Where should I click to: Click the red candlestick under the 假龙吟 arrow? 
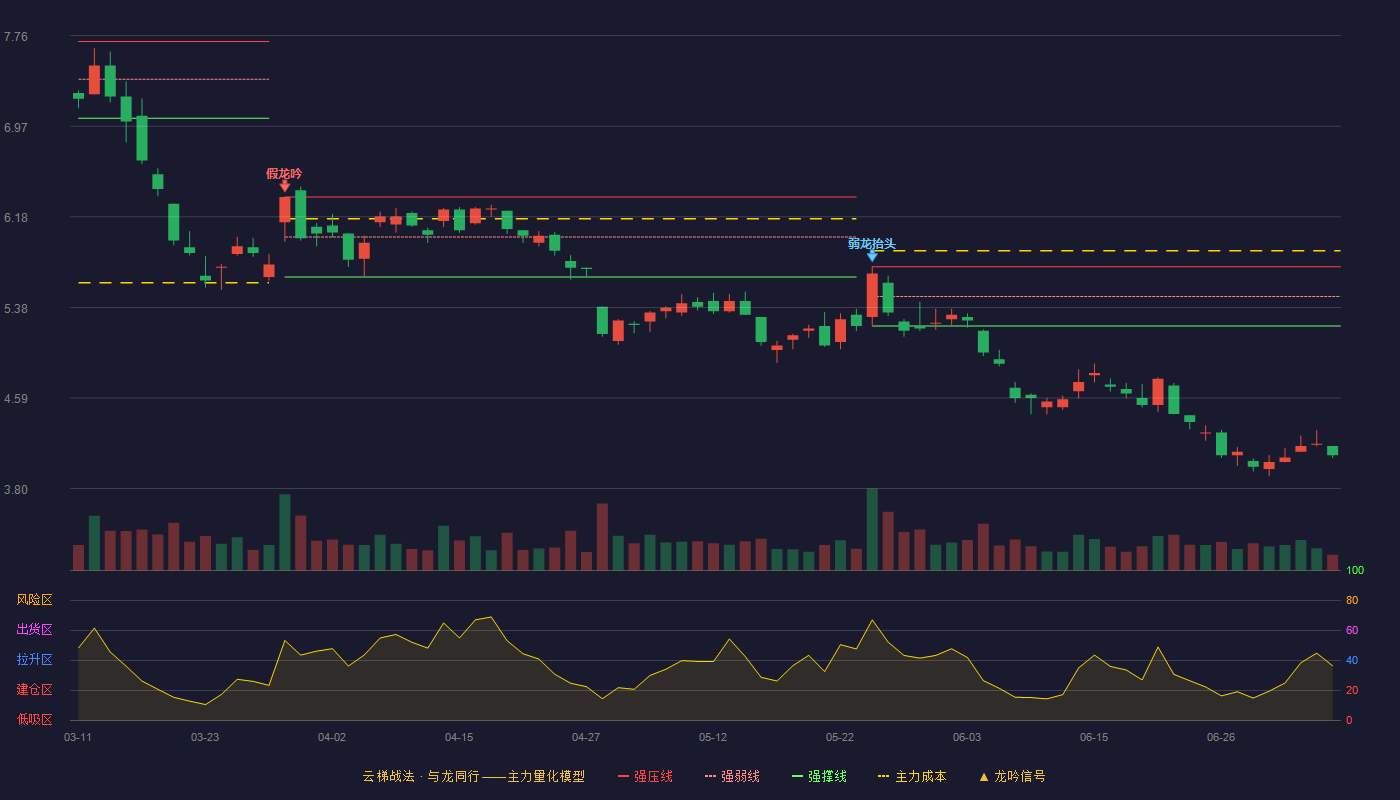[285, 209]
